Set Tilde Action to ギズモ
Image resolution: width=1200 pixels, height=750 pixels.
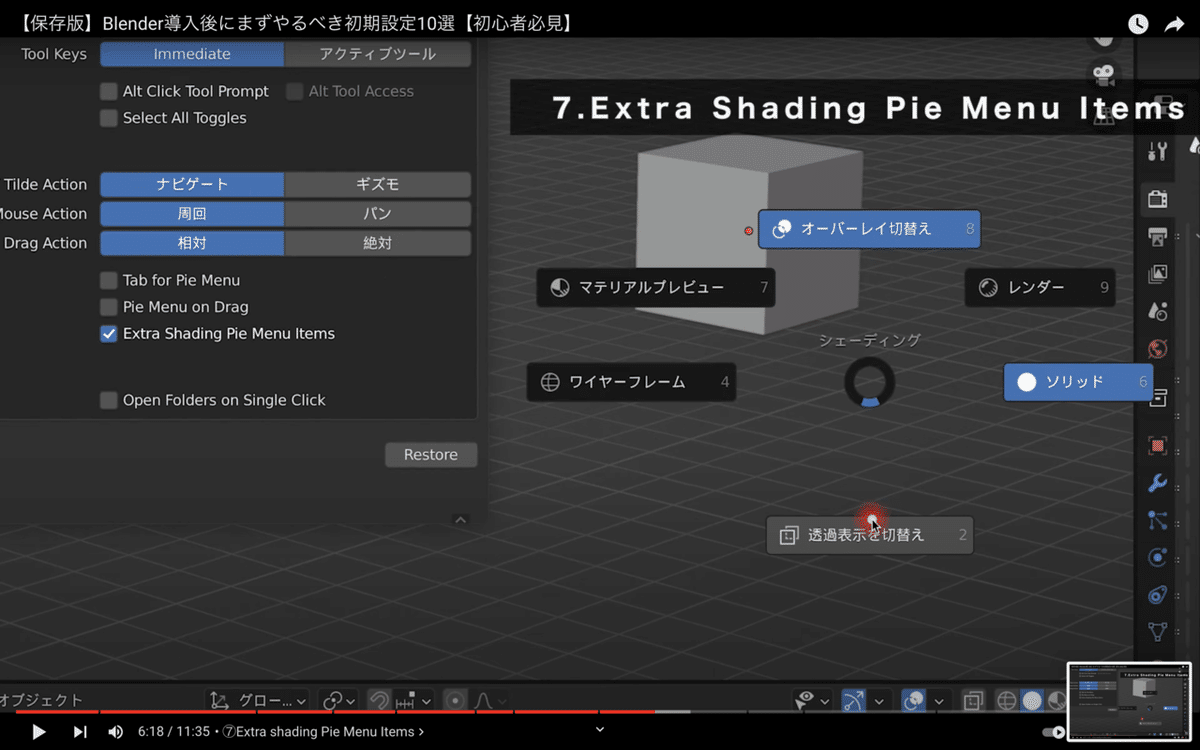(377, 184)
